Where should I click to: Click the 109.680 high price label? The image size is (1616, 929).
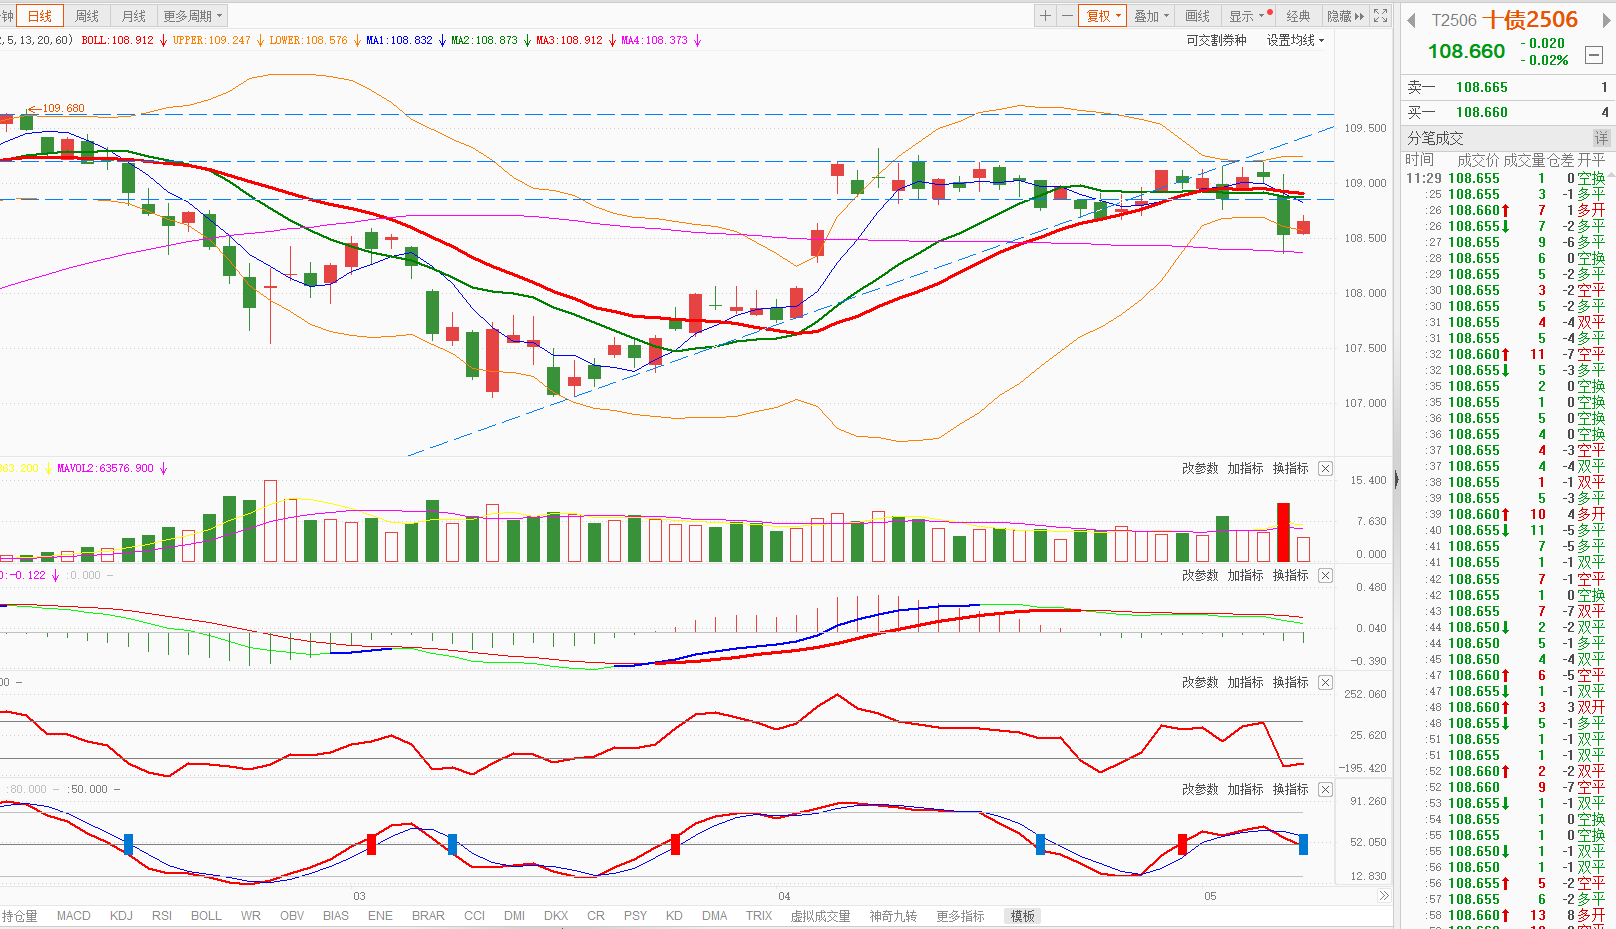tap(63, 108)
